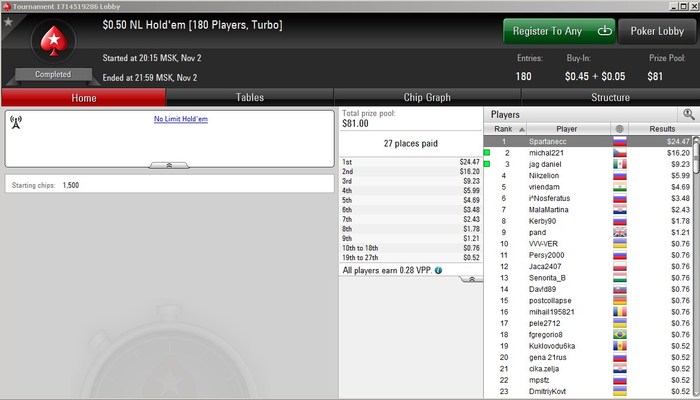Click the Register To Any button
The image size is (700, 400).
[559, 31]
